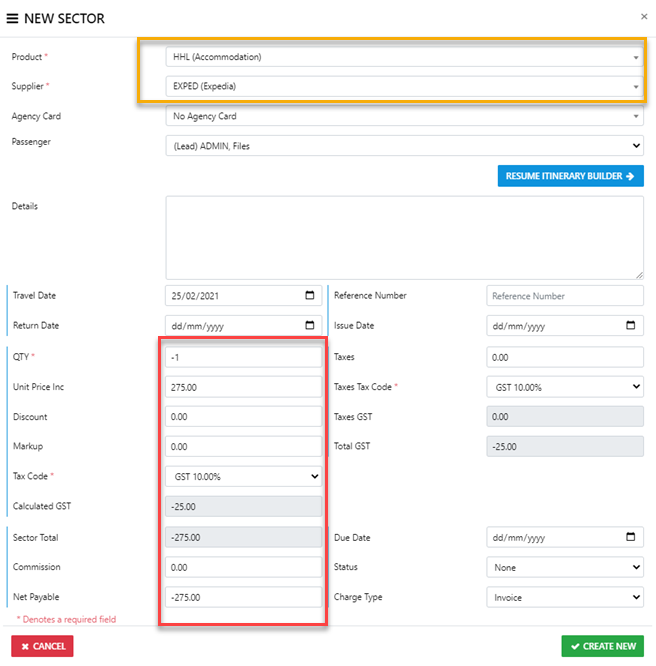656x666 pixels.
Task: Open the Status dropdown
Action: [565, 567]
